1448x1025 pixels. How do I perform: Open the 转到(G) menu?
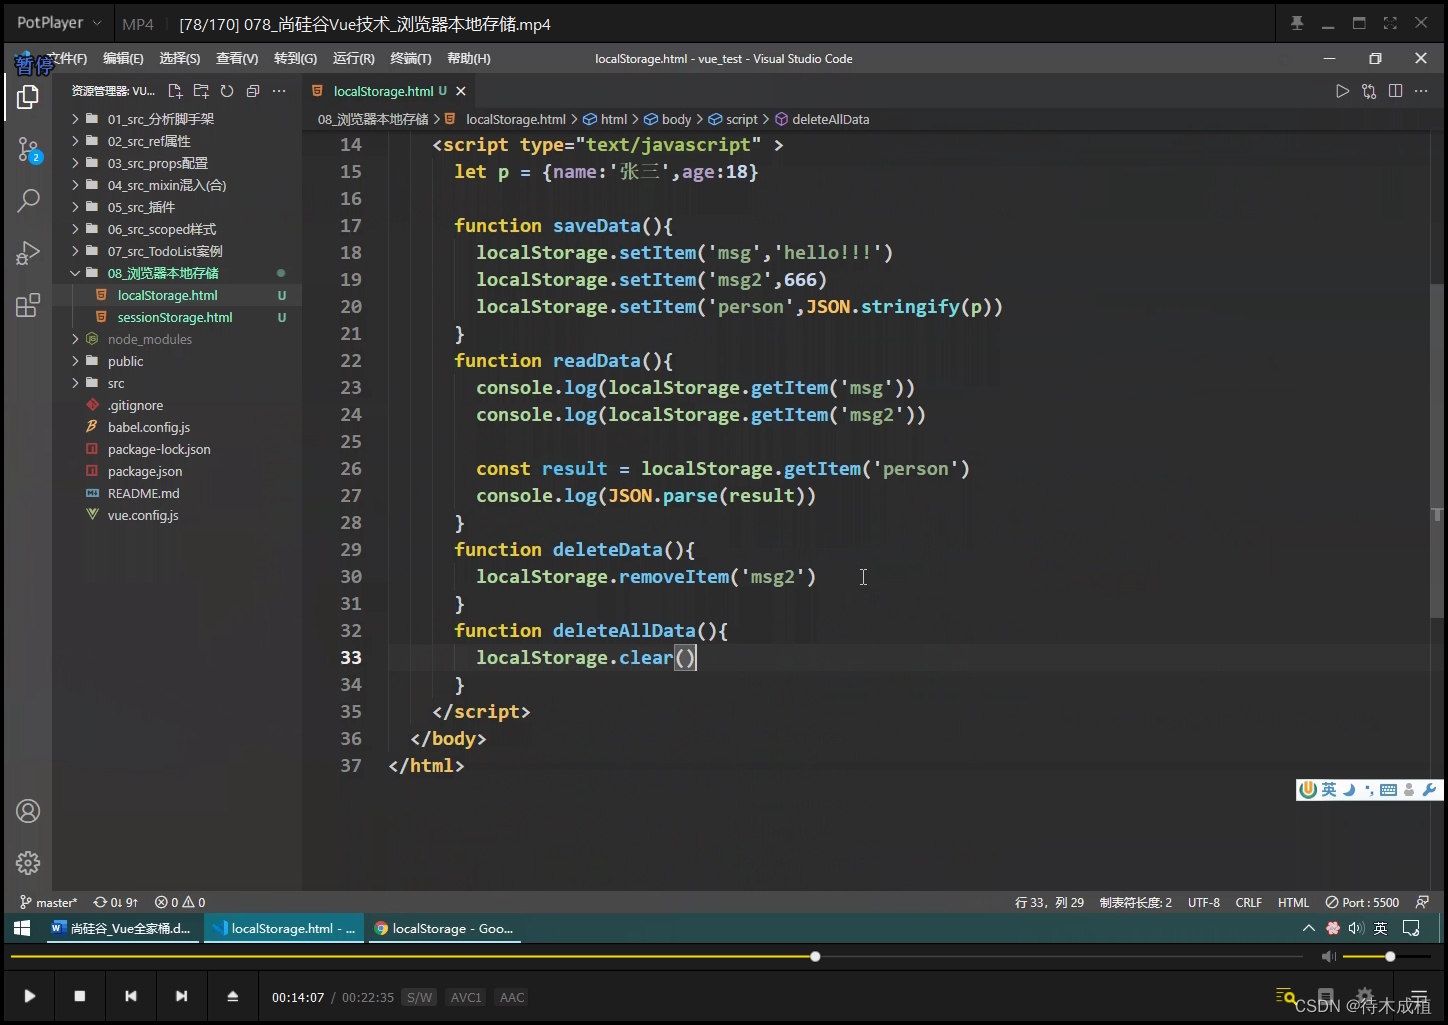295,59
